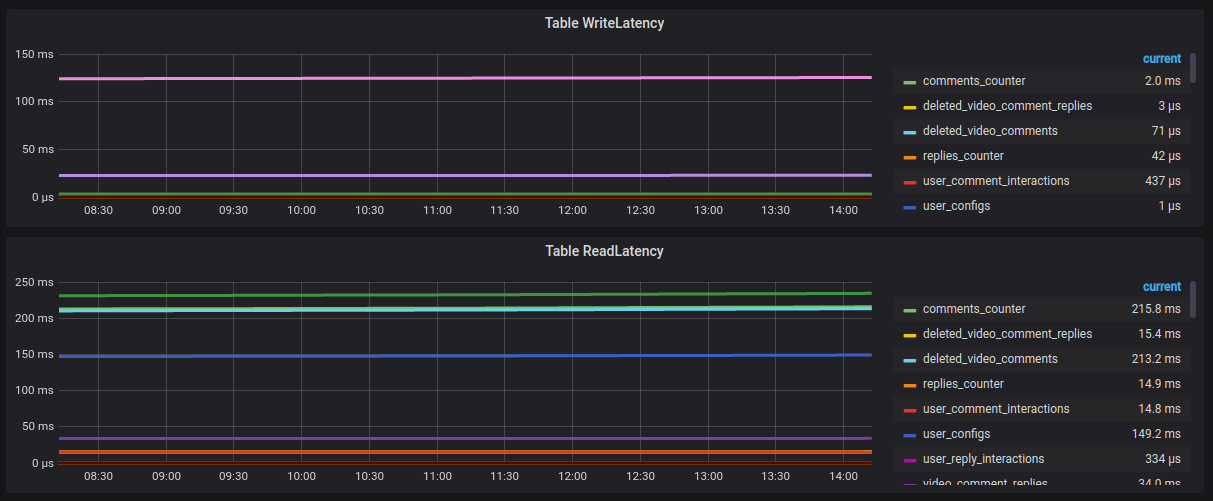The width and height of the screenshot is (1213, 501).
Task: Open the Table ReadLatency panel title menu
Action: (x=604, y=251)
